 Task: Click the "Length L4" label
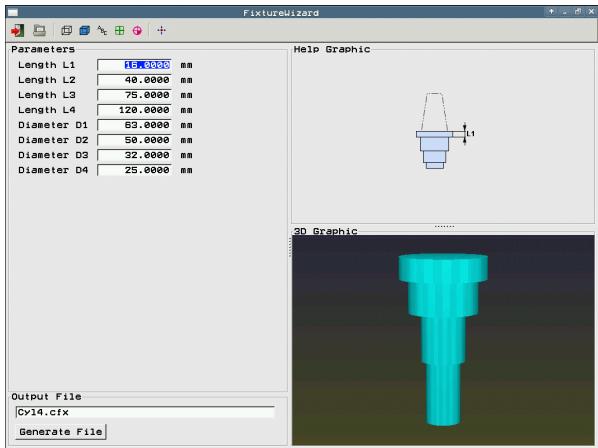tap(47, 110)
